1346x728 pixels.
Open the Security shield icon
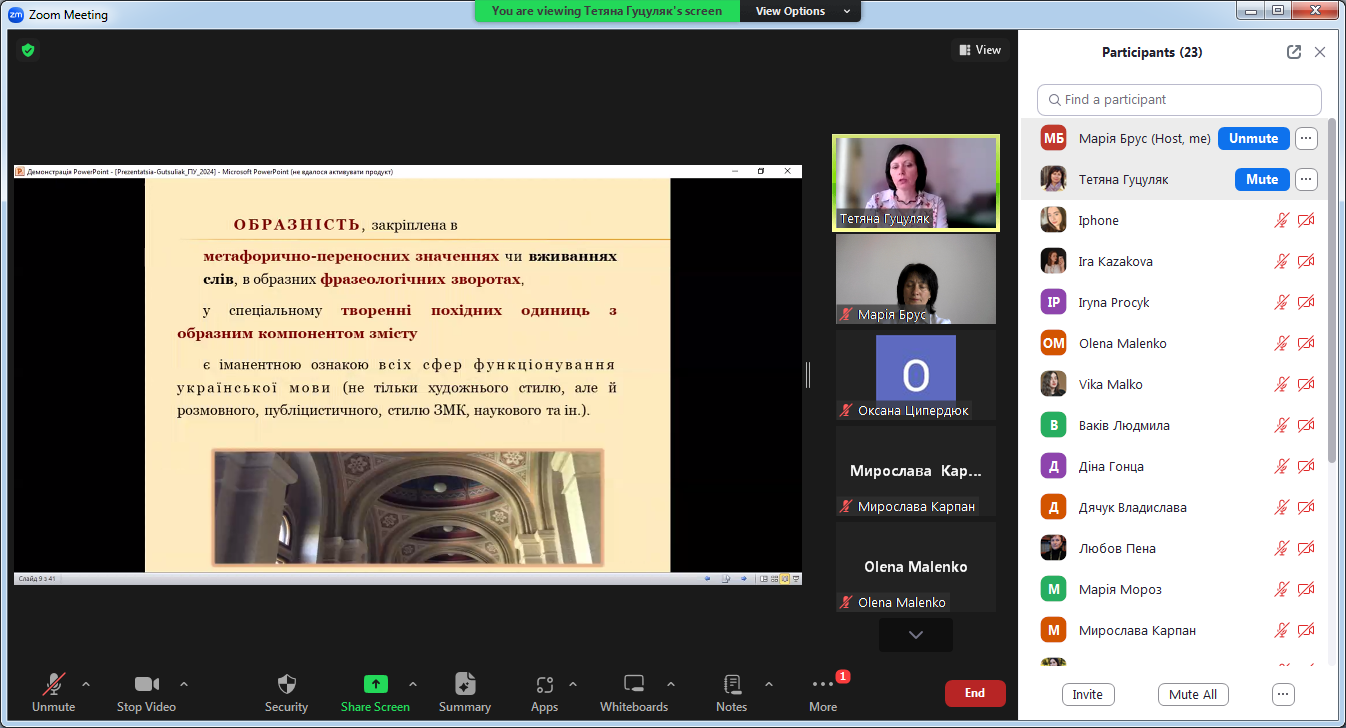(286, 685)
